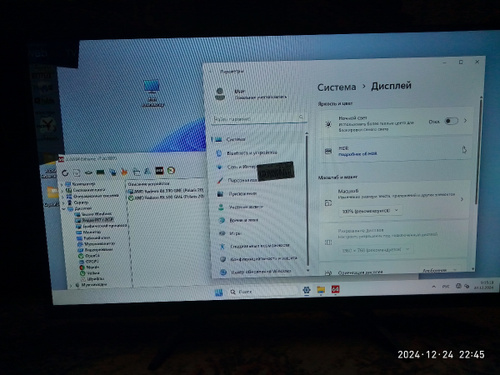Click the round gauge icon in AIDA64 toolbar
Image resolution: width=500 pixels, height=375 pixels.
point(171,170)
